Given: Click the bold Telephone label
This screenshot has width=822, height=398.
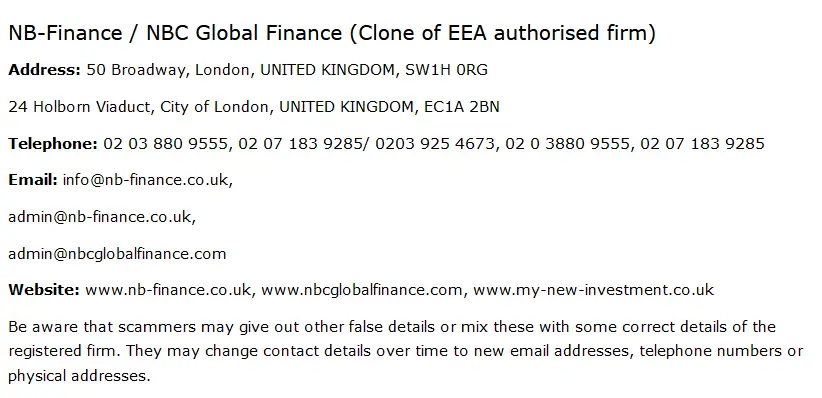Looking at the screenshot, I should tap(53, 144).
